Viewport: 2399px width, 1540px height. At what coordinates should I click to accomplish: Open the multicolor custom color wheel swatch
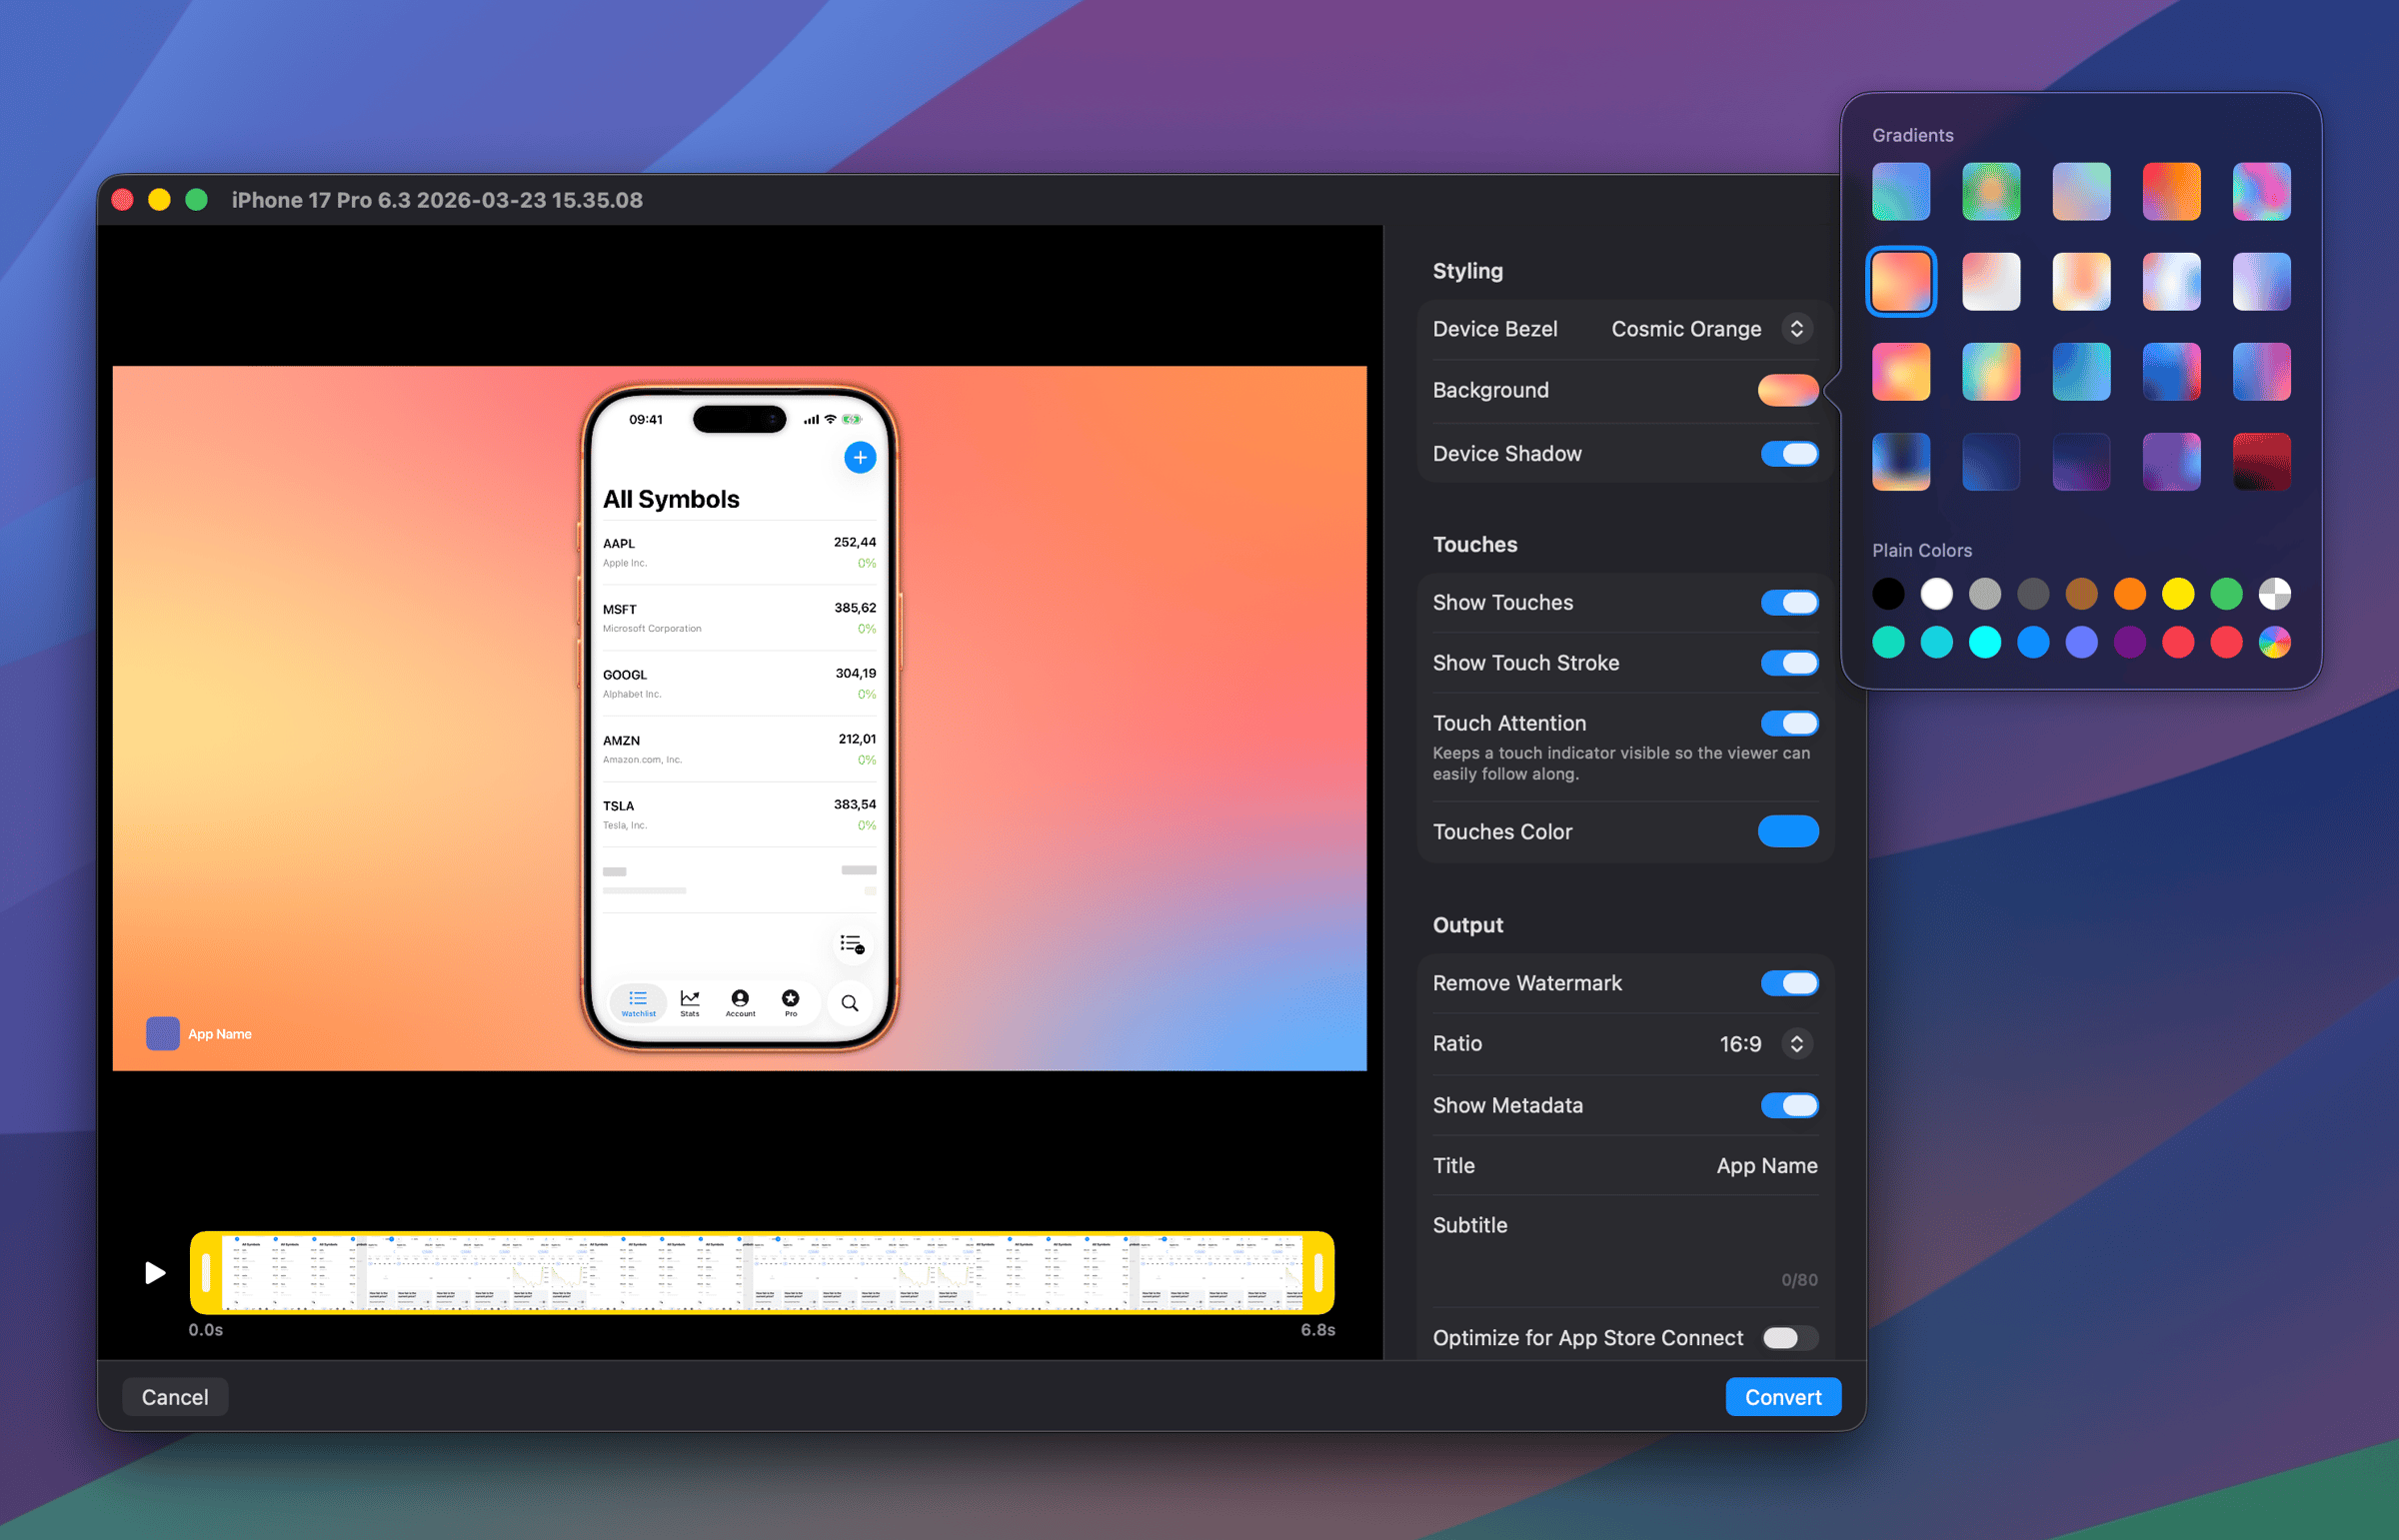point(2273,642)
